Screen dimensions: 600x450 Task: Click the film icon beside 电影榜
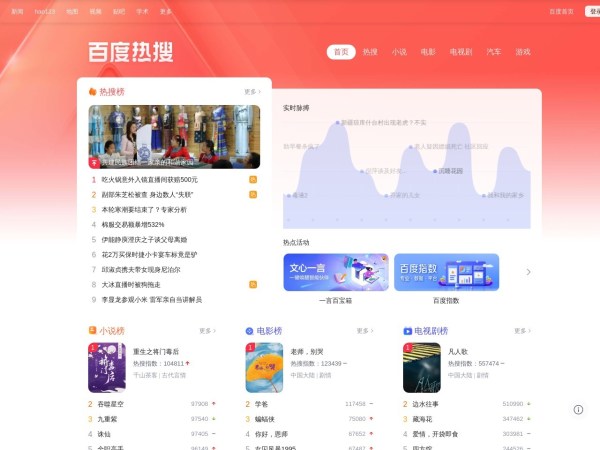250,331
